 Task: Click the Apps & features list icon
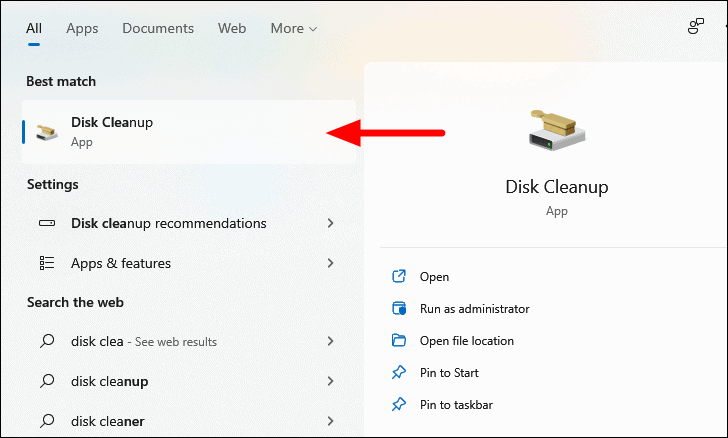[x=47, y=263]
